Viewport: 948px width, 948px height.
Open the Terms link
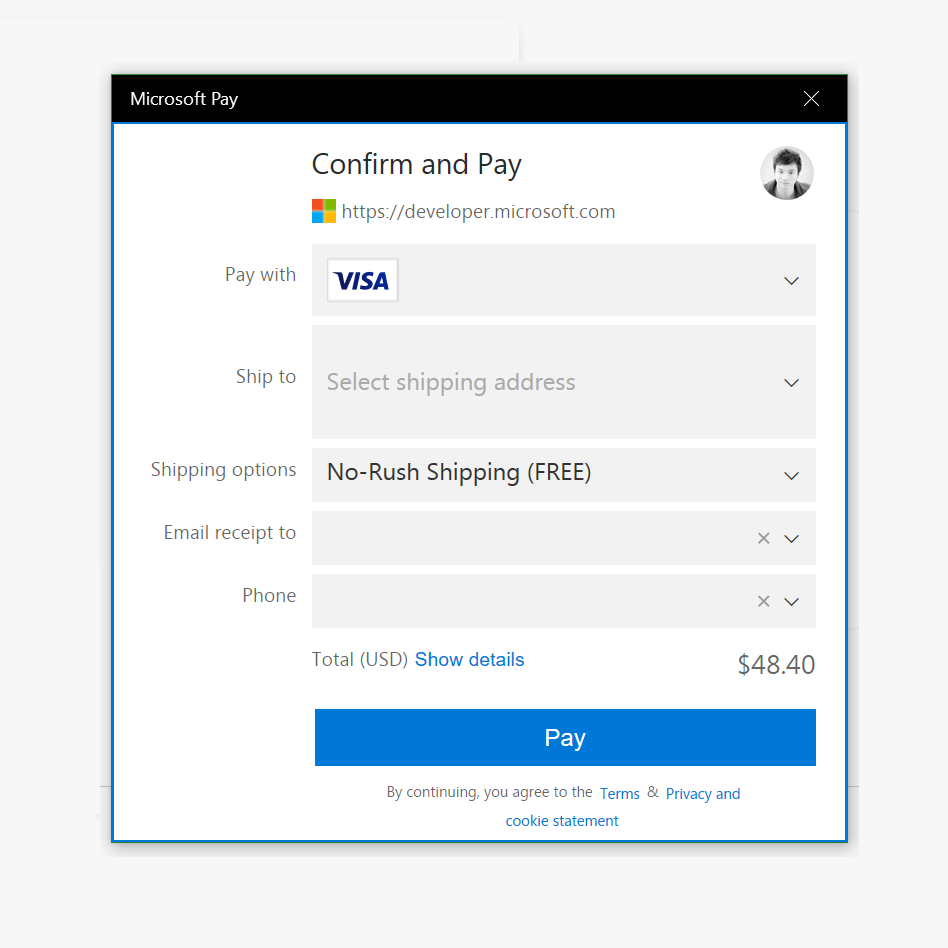[619, 794]
